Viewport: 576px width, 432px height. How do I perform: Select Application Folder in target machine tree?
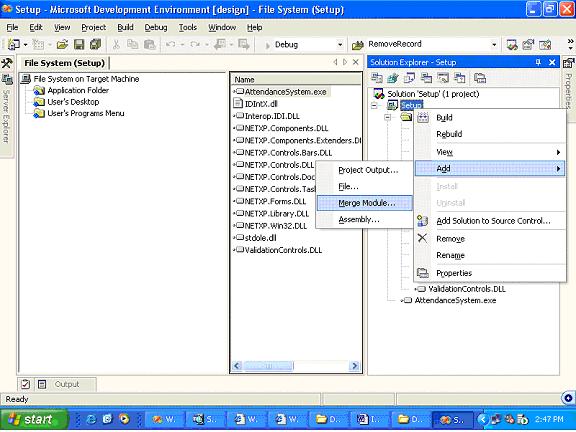click(78, 90)
